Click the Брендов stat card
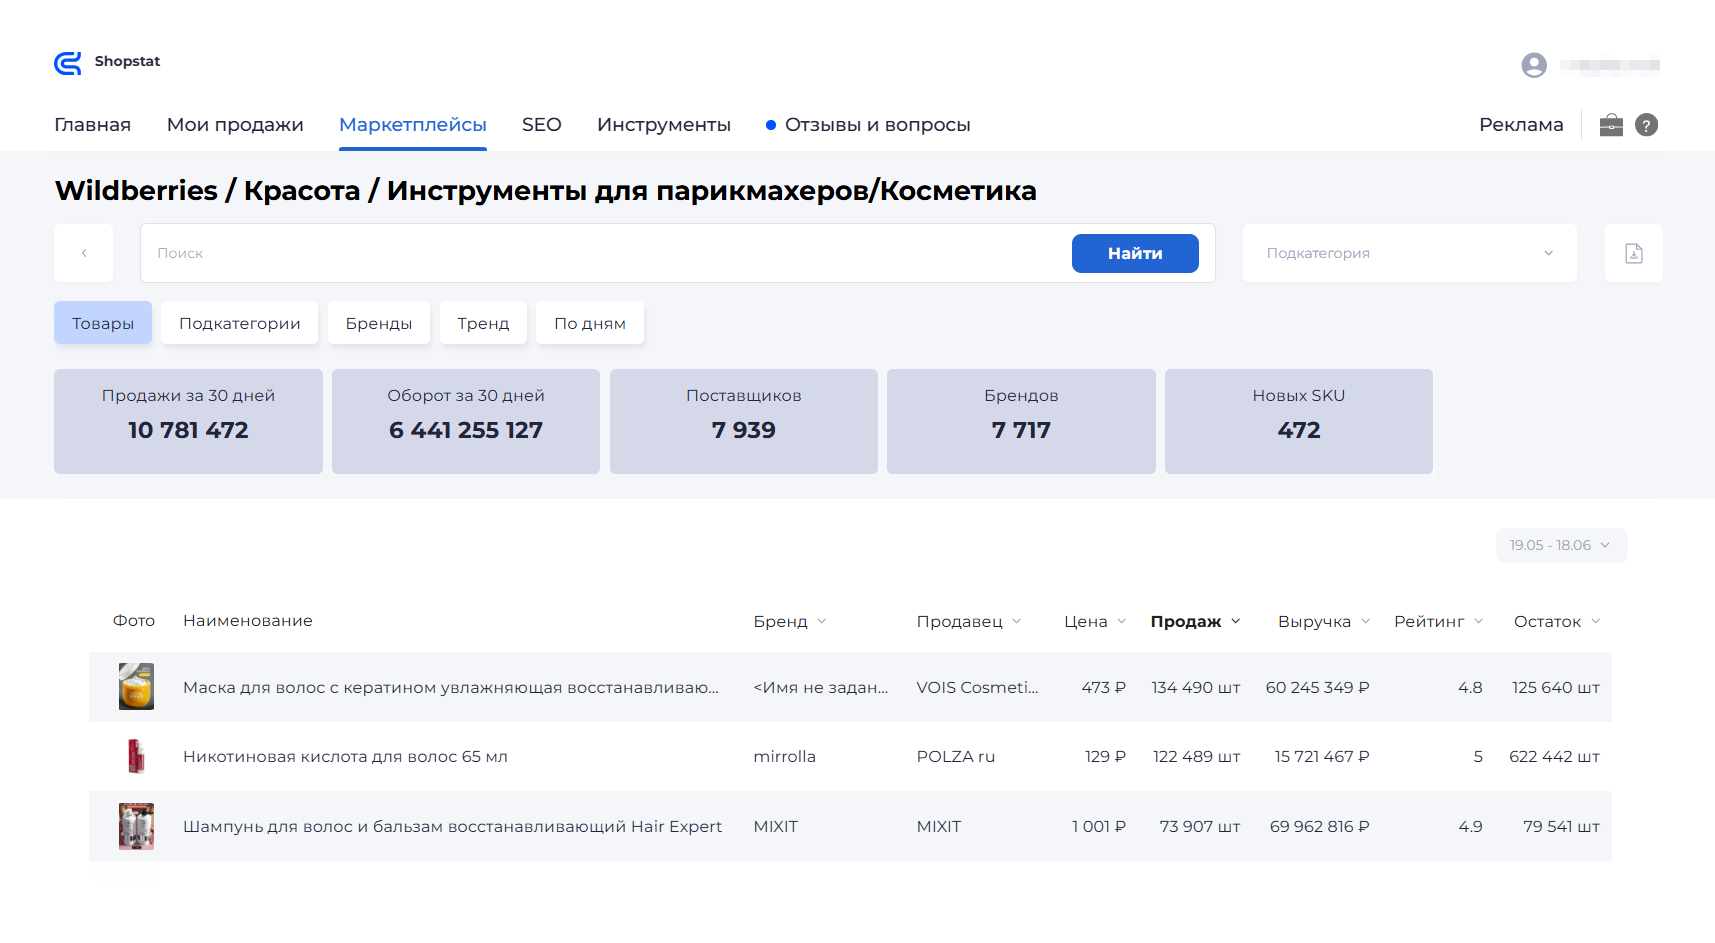Image resolution: width=1715 pixels, height=943 pixels. click(1021, 421)
